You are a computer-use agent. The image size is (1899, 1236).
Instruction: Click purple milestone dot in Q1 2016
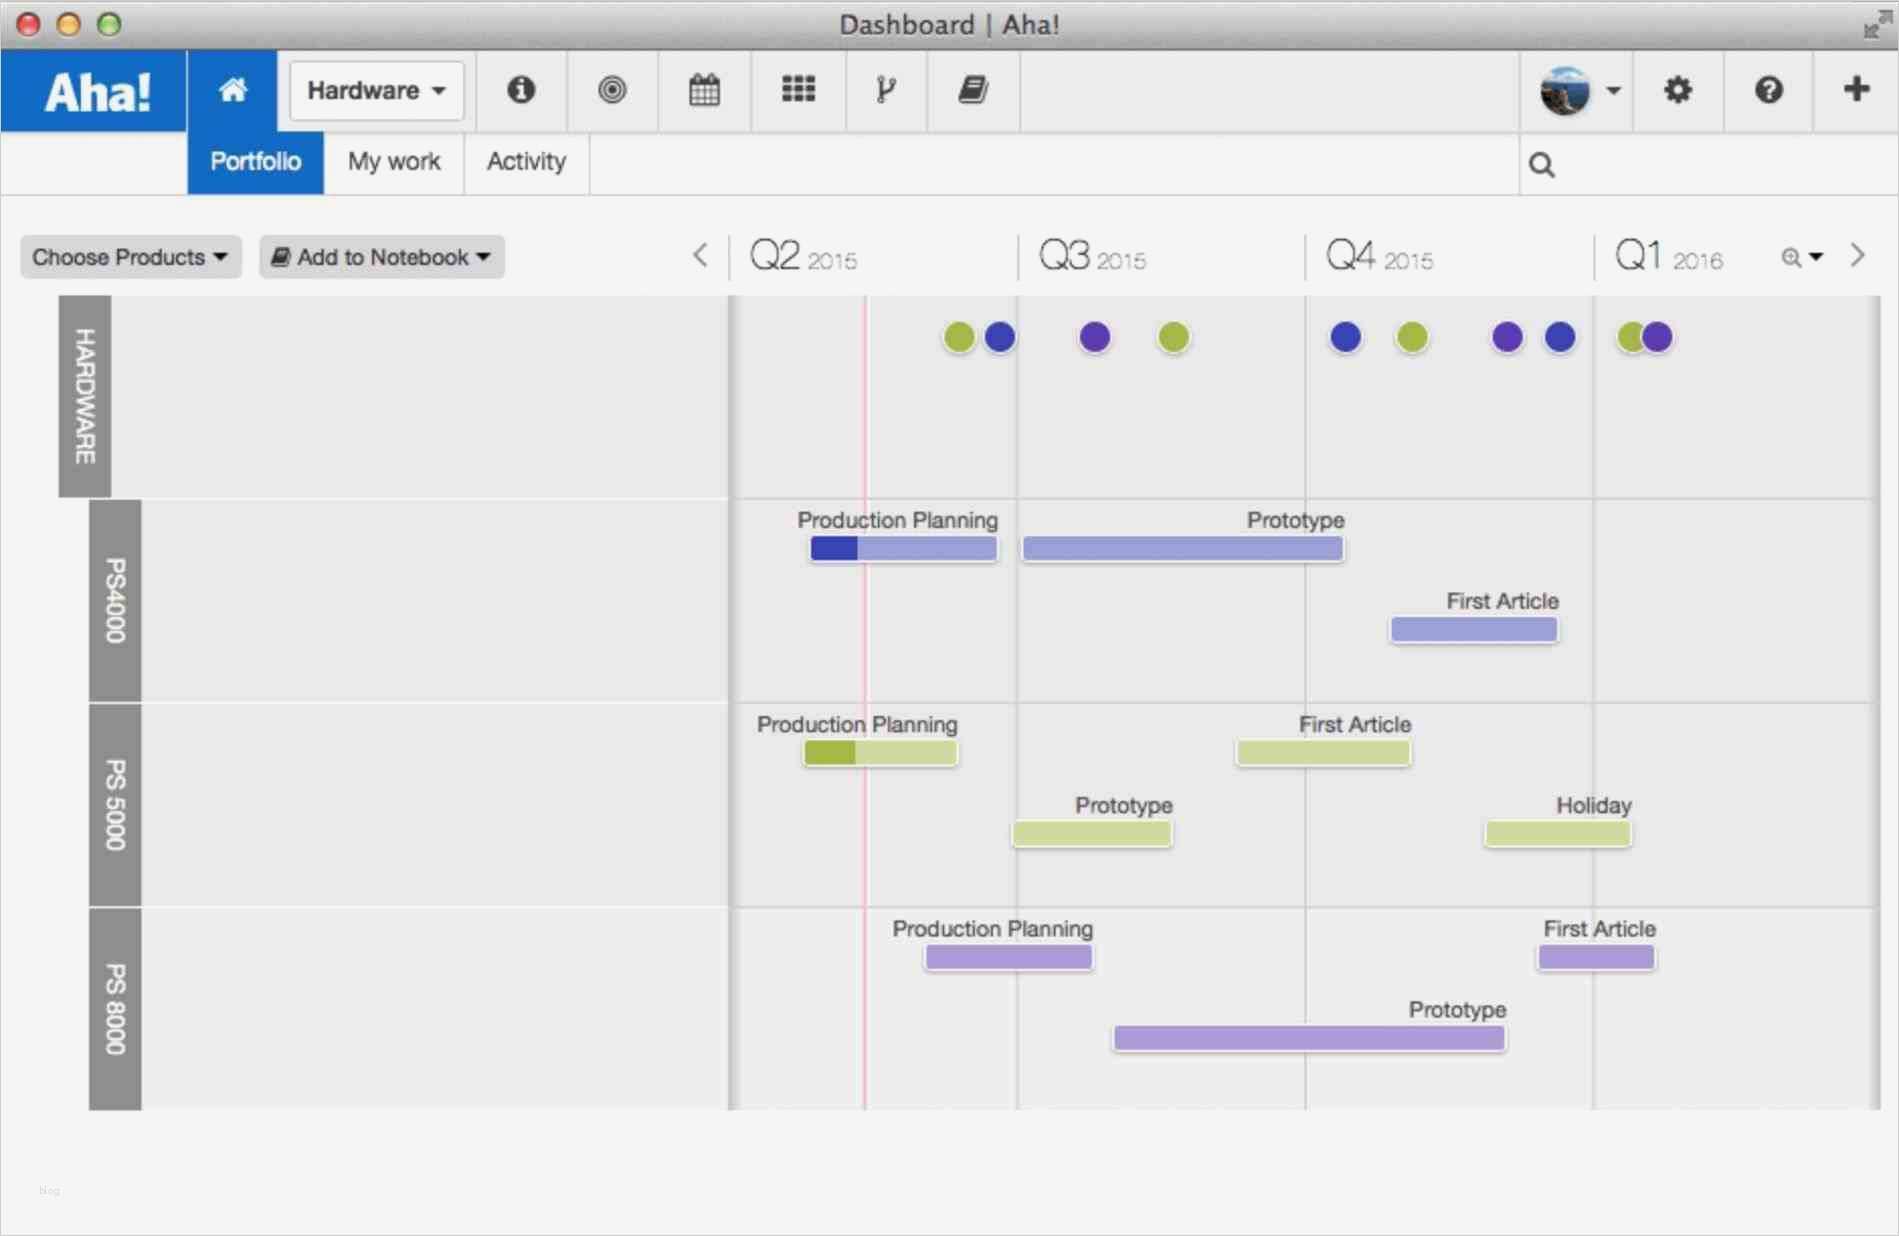(1659, 337)
